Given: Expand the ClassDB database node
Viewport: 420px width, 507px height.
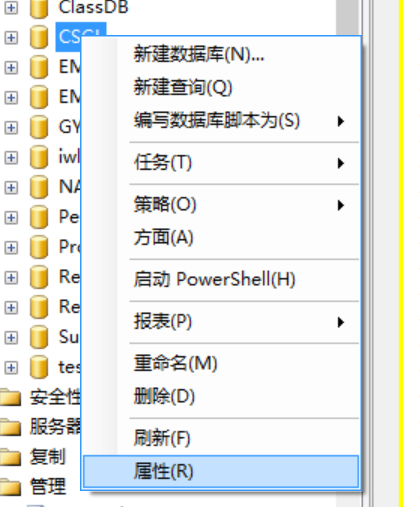Looking at the screenshot, I should coord(11,8).
